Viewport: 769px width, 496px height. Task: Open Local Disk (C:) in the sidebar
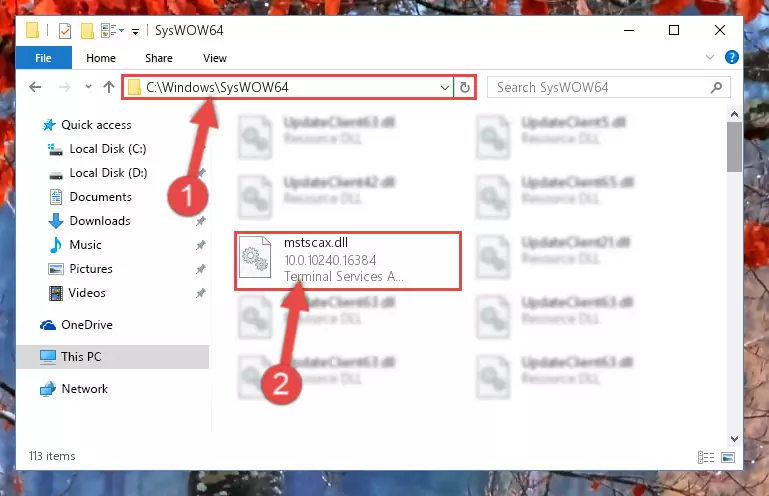(108, 149)
